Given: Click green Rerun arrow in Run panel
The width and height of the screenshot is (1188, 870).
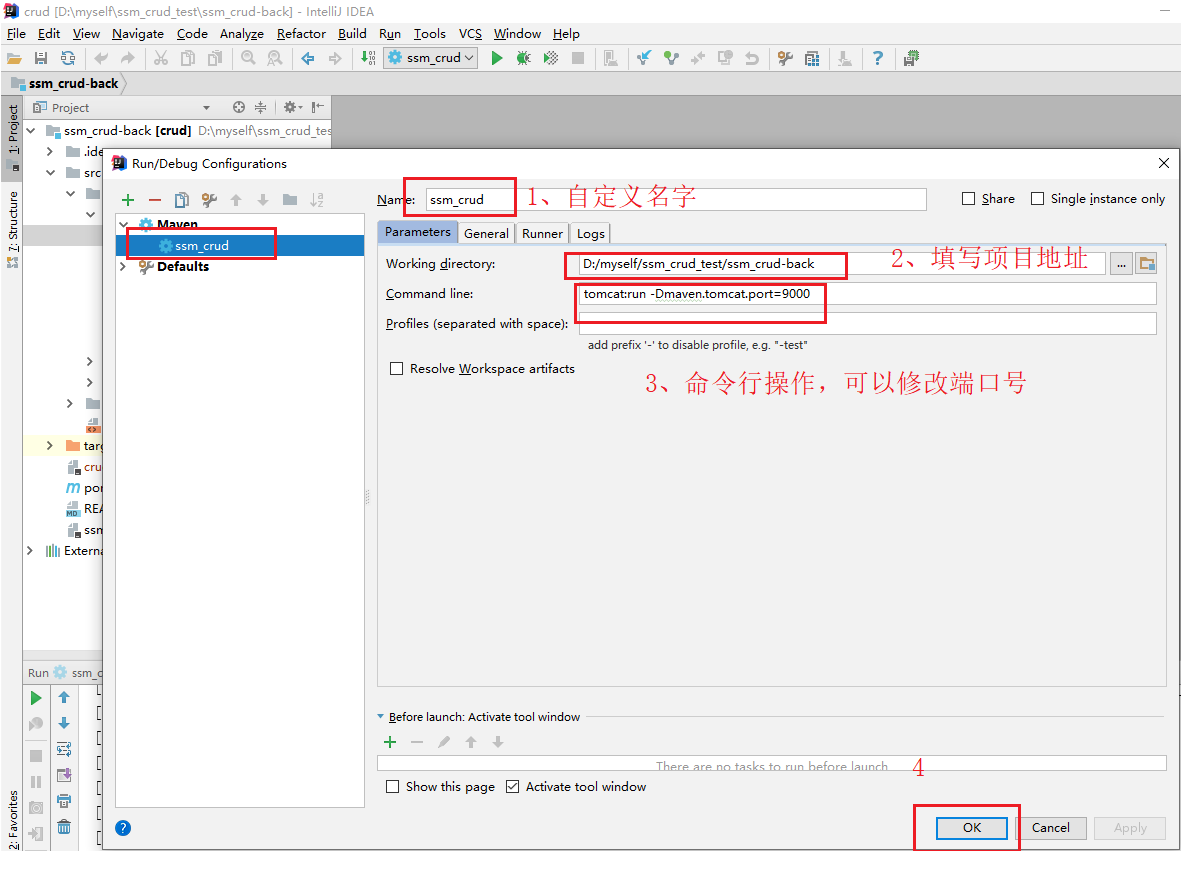Looking at the screenshot, I should [x=36, y=698].
